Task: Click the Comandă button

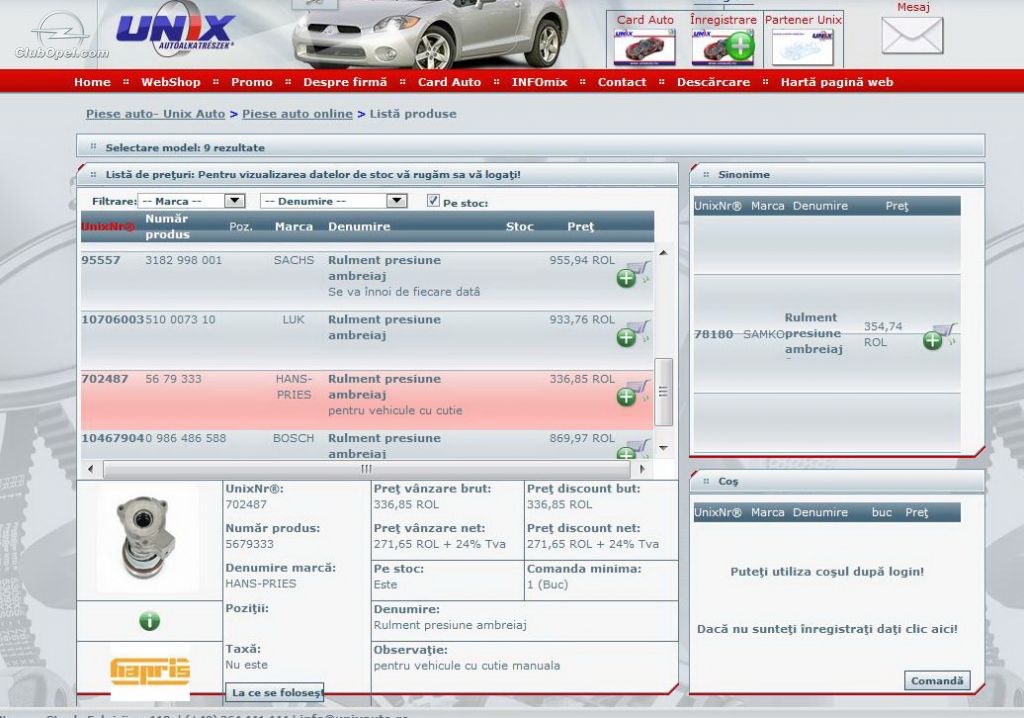Action: tap(937, 680)
